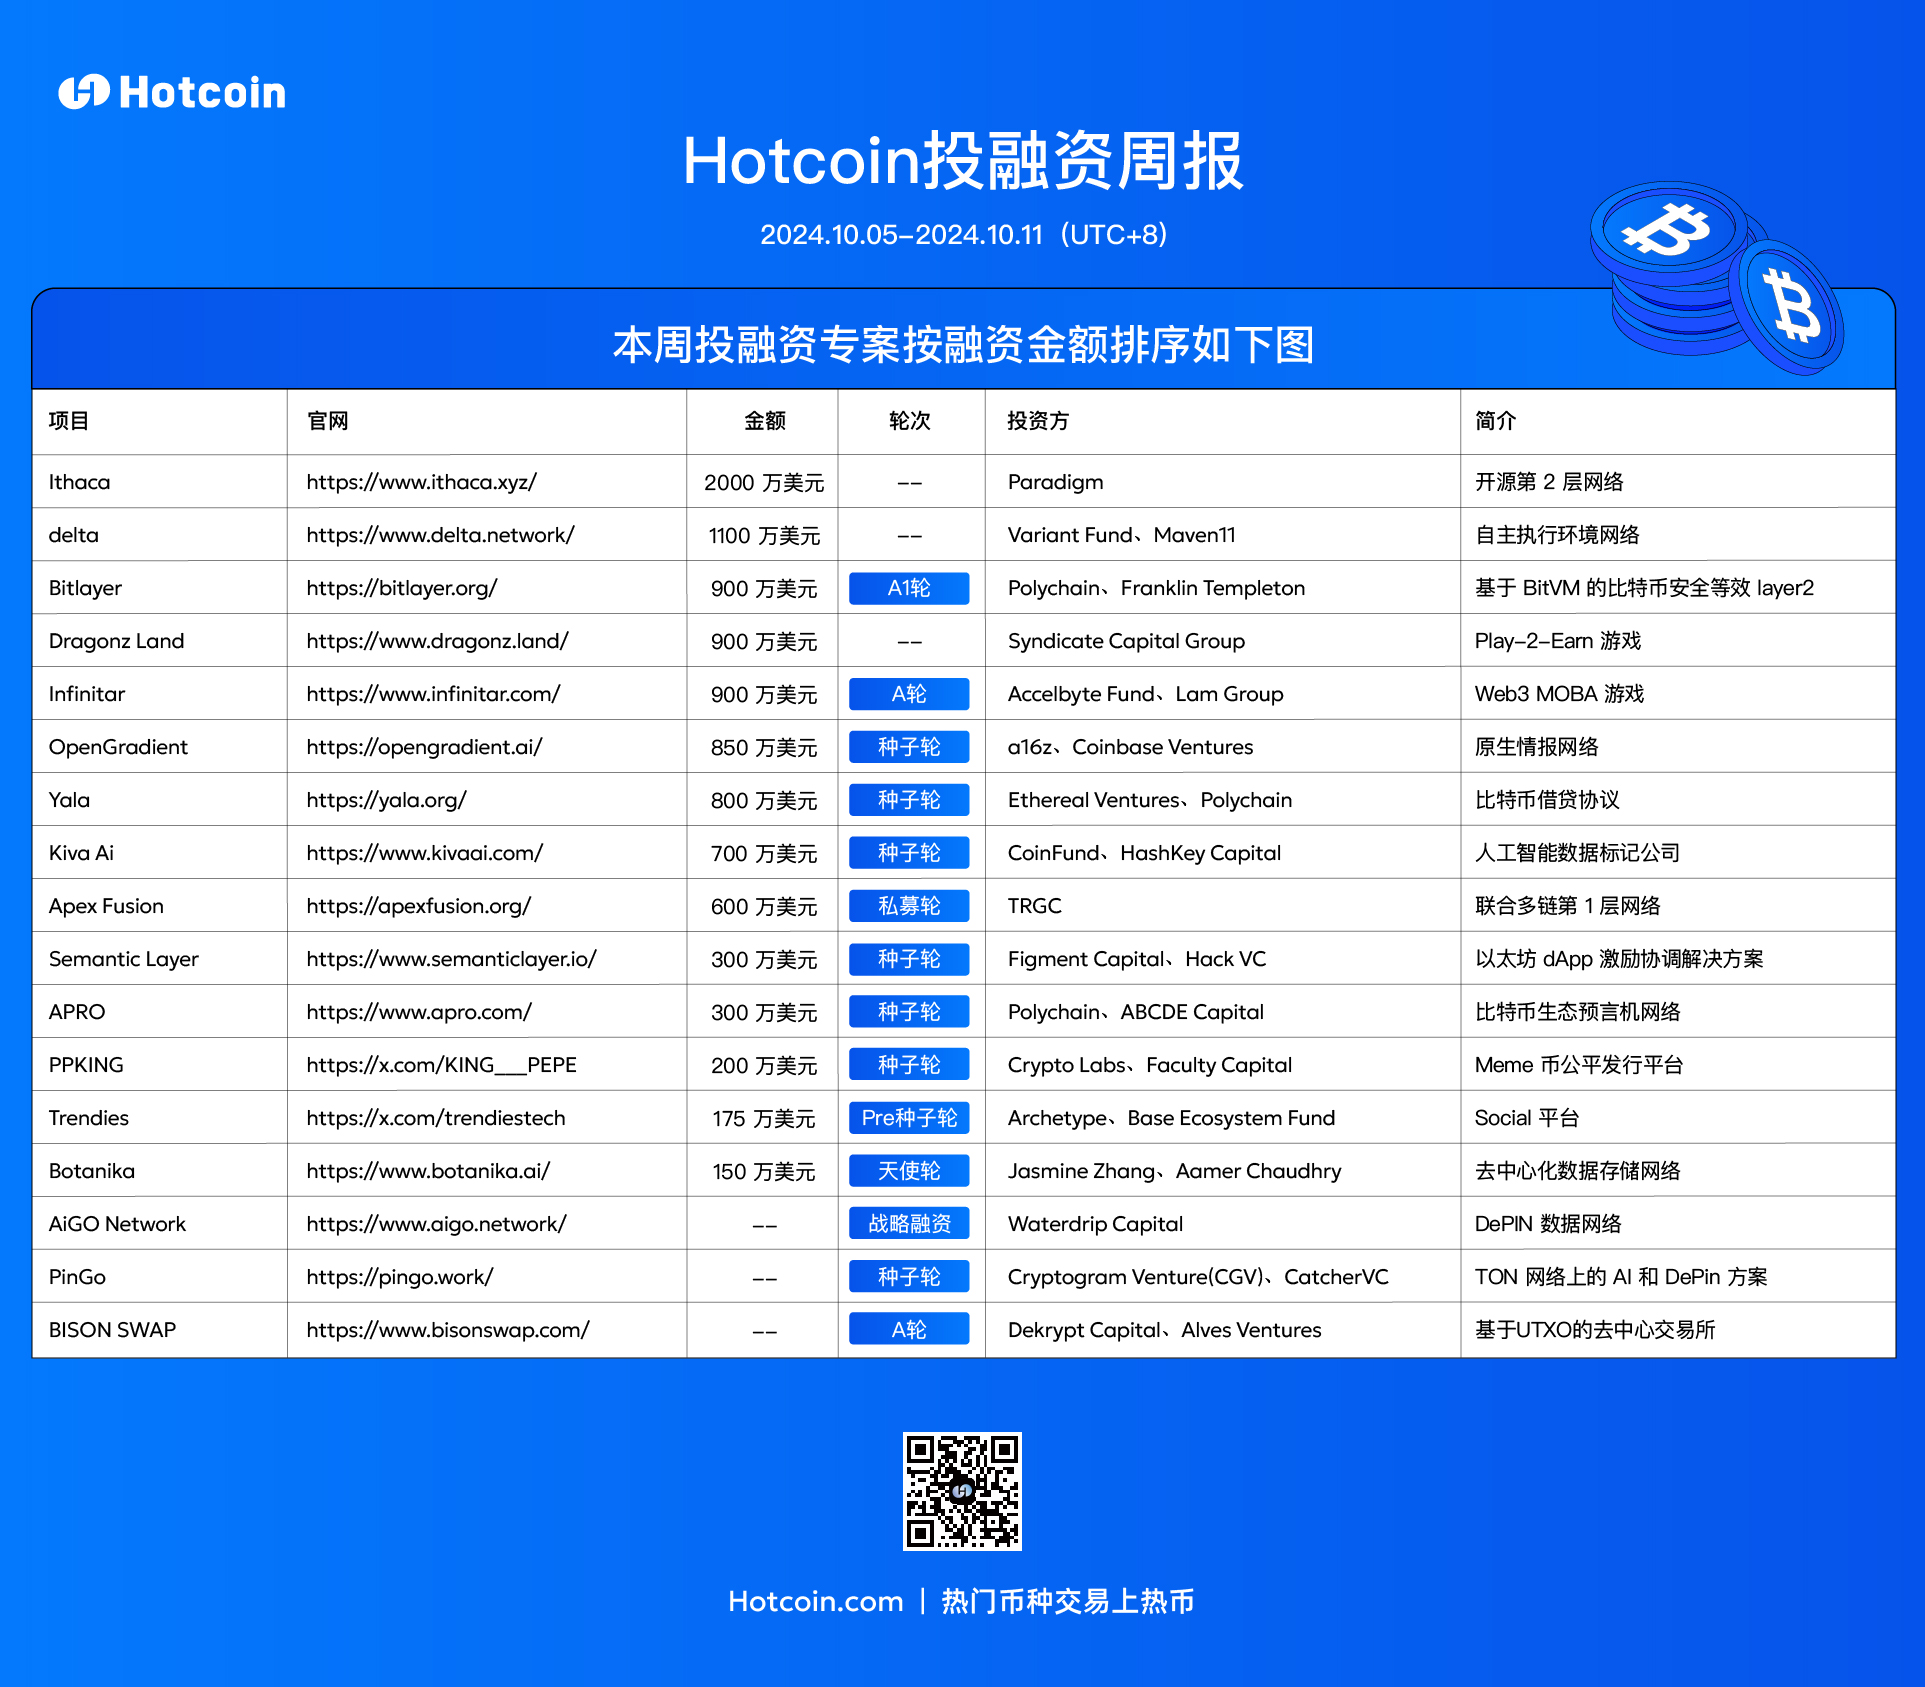Open the apro.com URL
The height and width of the screenshot is (1687, 1925).
pyautogui.click(x=419, y=1012)
